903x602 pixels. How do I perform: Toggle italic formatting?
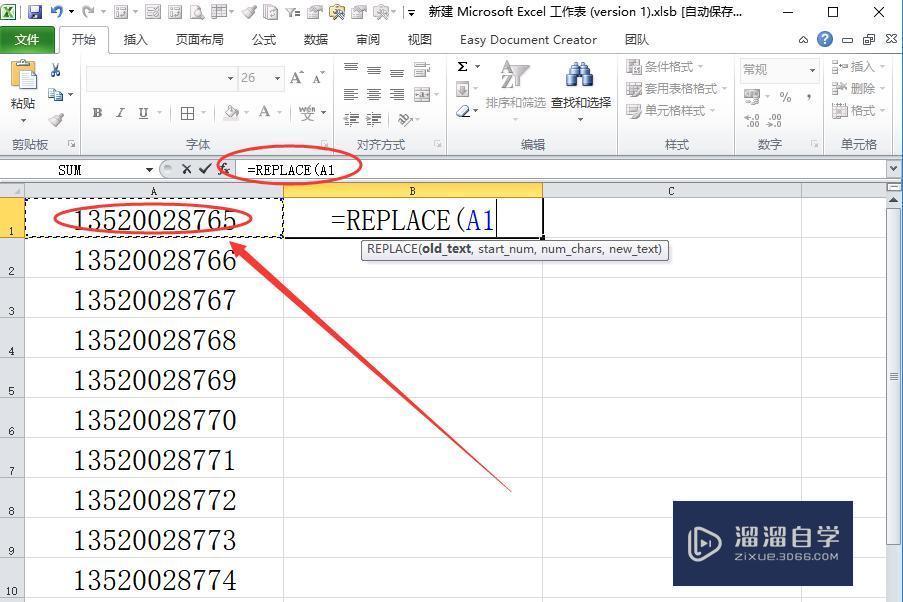[119, 112]
